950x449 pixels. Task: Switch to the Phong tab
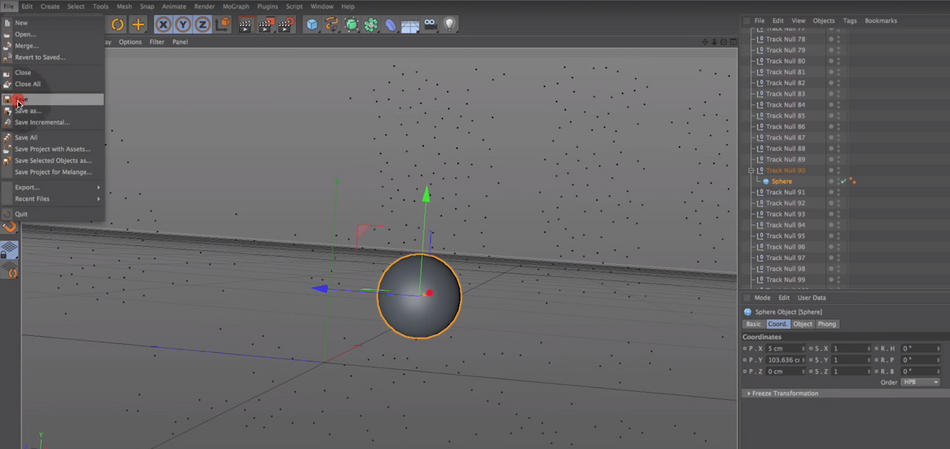click(x=826, y=324)
